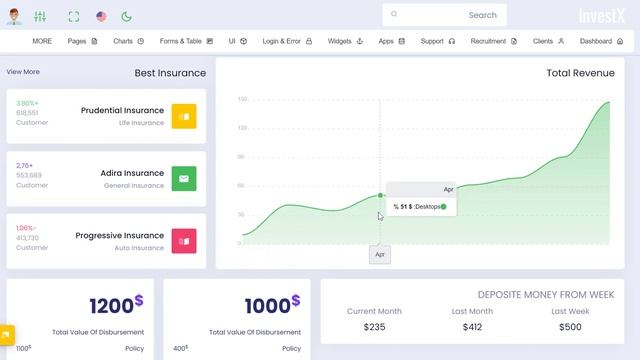Viewport: 640px width, 360px height.
Task: Click the Apr x-axis label box
Action: 380,255
